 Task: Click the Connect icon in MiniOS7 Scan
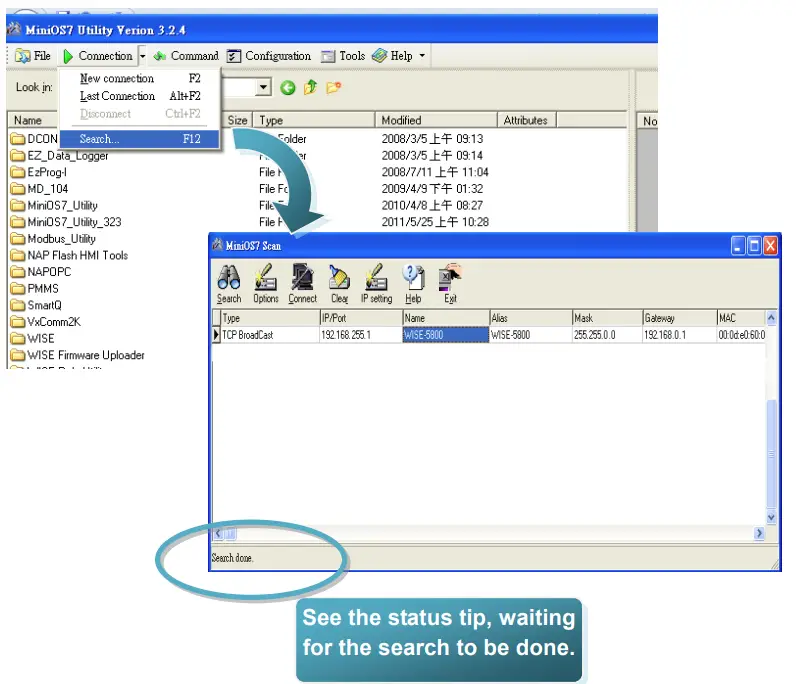pyautogui.click(x=302, y=284)
